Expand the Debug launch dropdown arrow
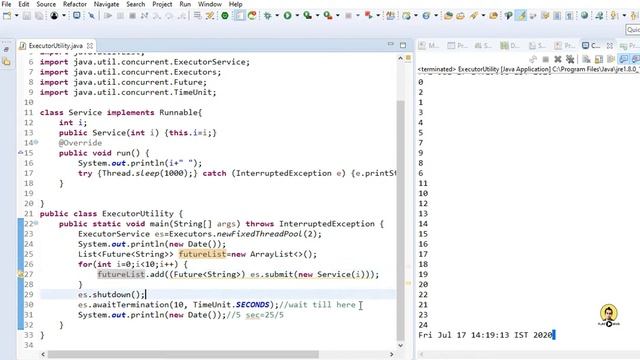This screenshot has height=360, width=640. click(x=277, y=16)
